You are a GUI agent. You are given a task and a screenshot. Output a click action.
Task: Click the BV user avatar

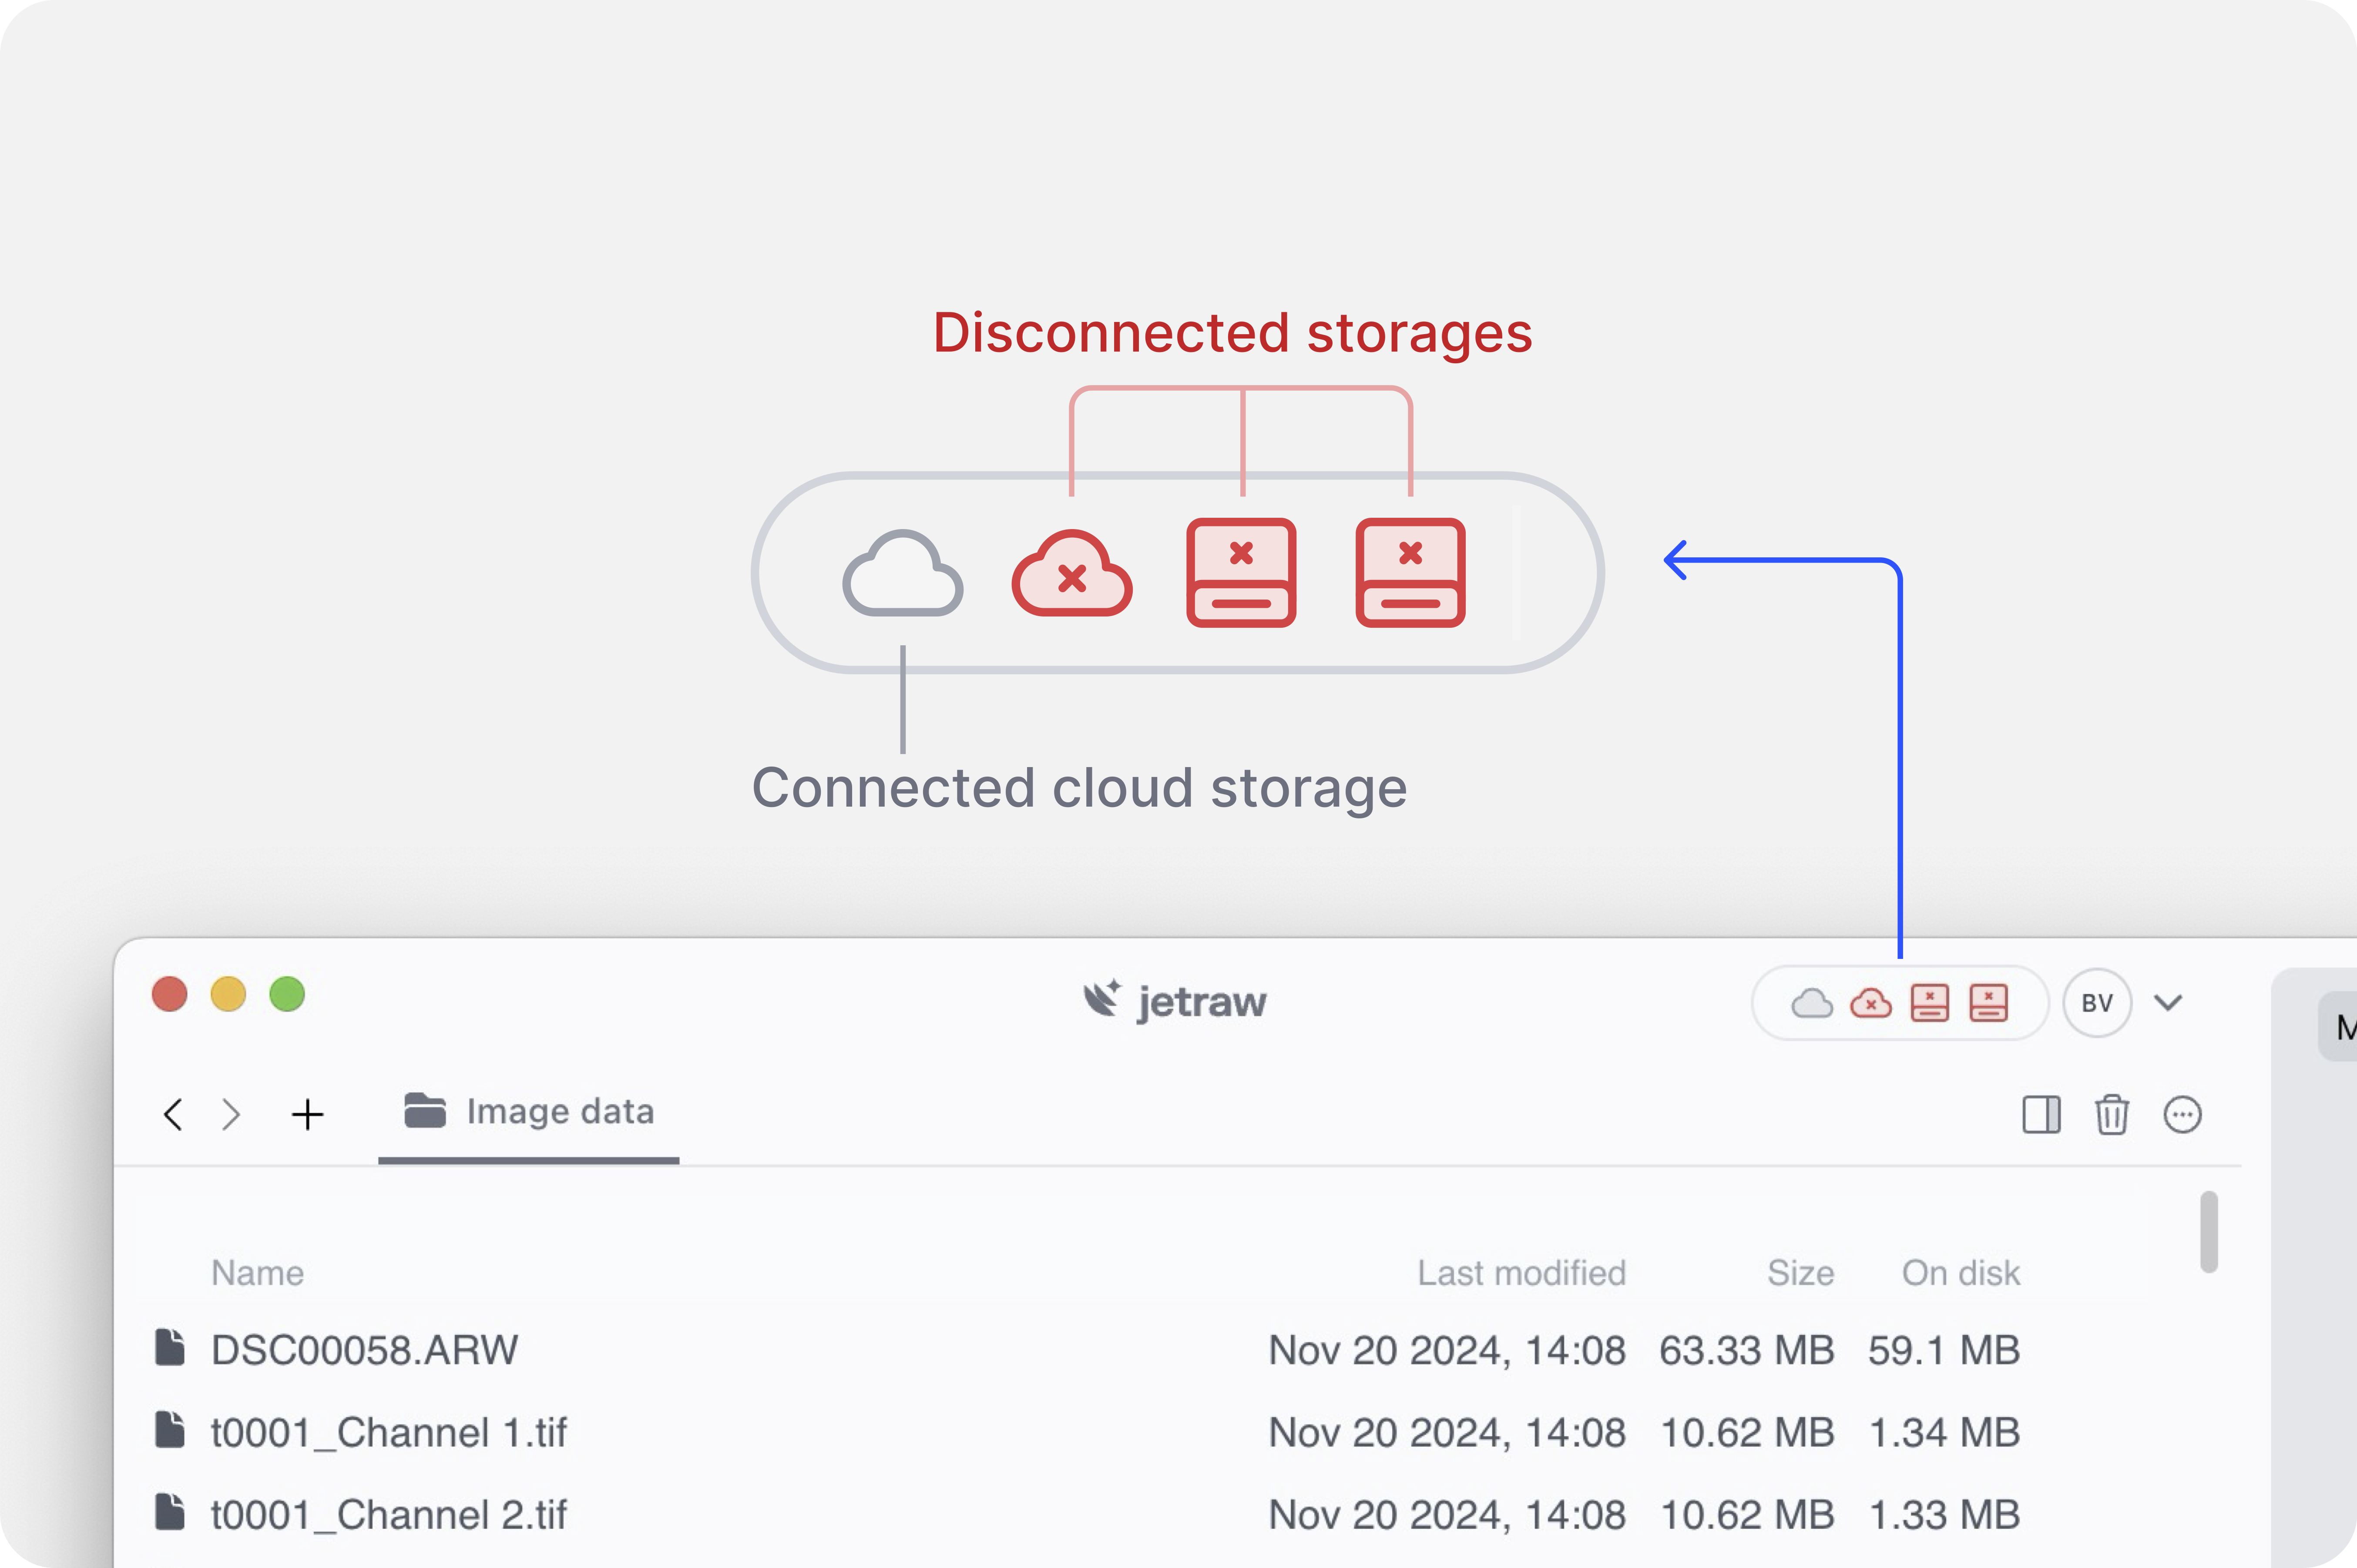2097,1003
